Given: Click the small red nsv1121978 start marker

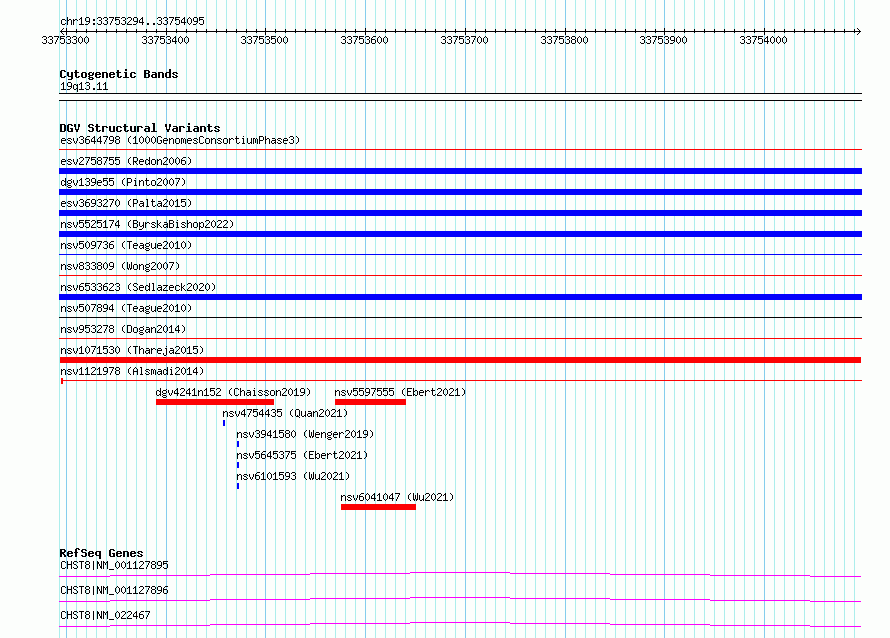Looking at the screenshot, I should click(x=62, y=381).
